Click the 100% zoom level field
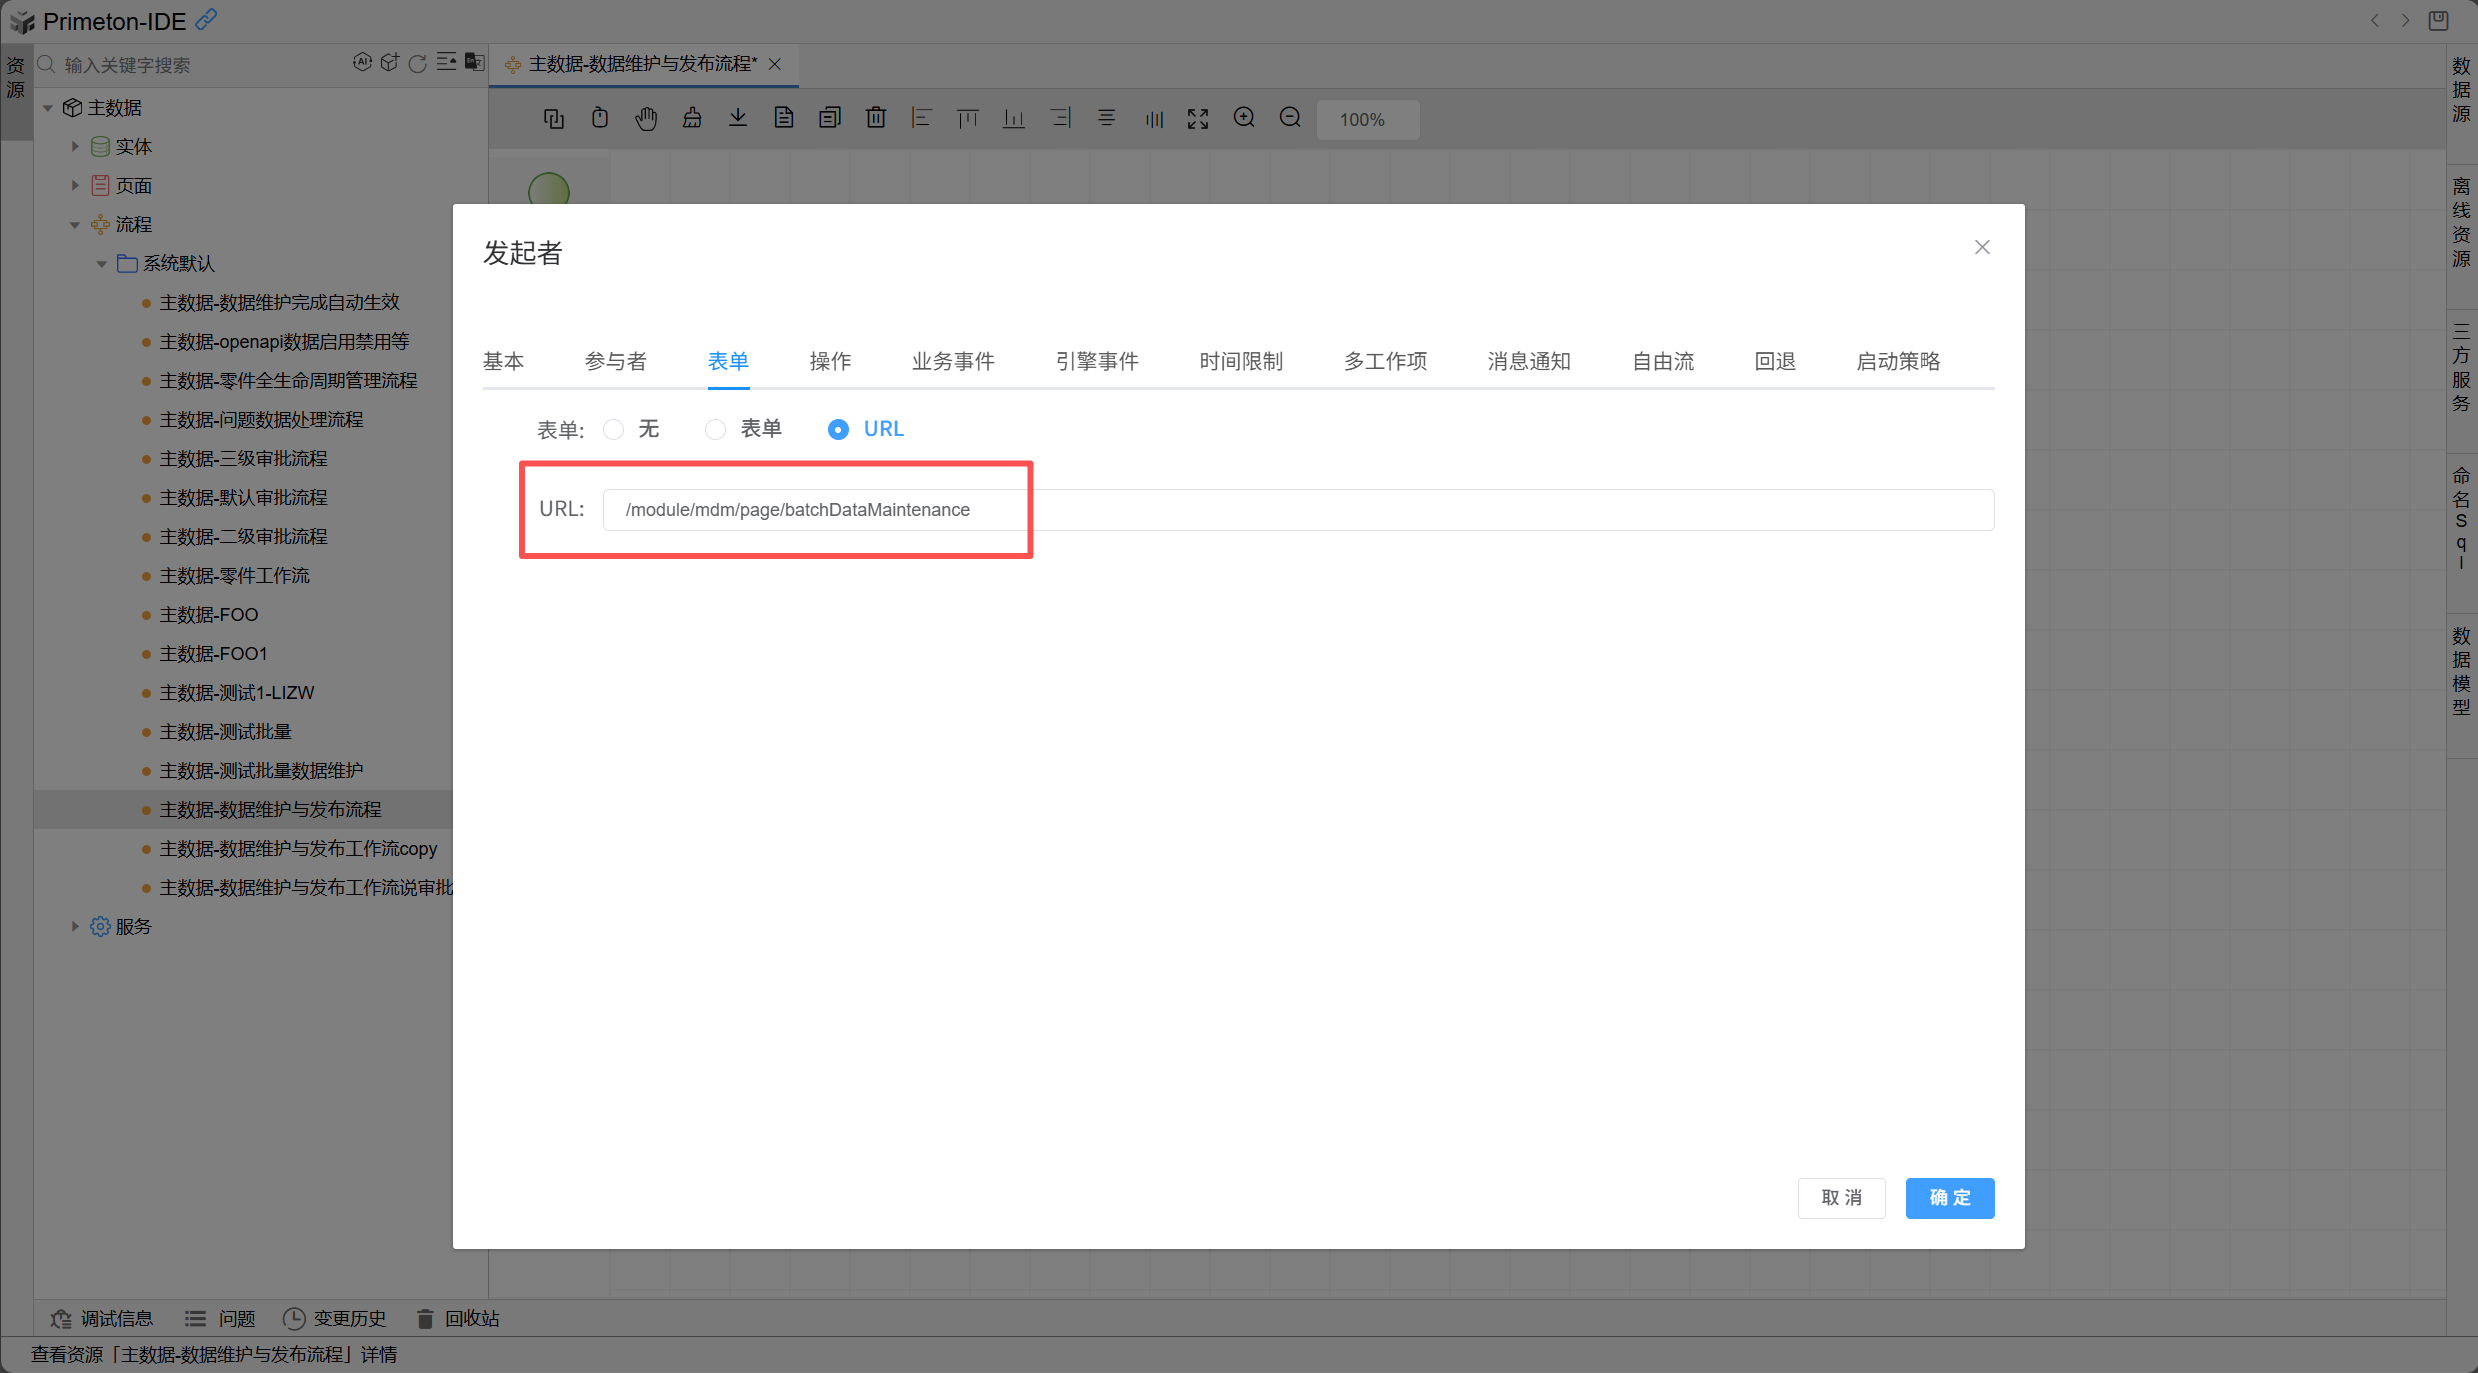This screenshot has height=1373, width=2478. (1364, 119)
